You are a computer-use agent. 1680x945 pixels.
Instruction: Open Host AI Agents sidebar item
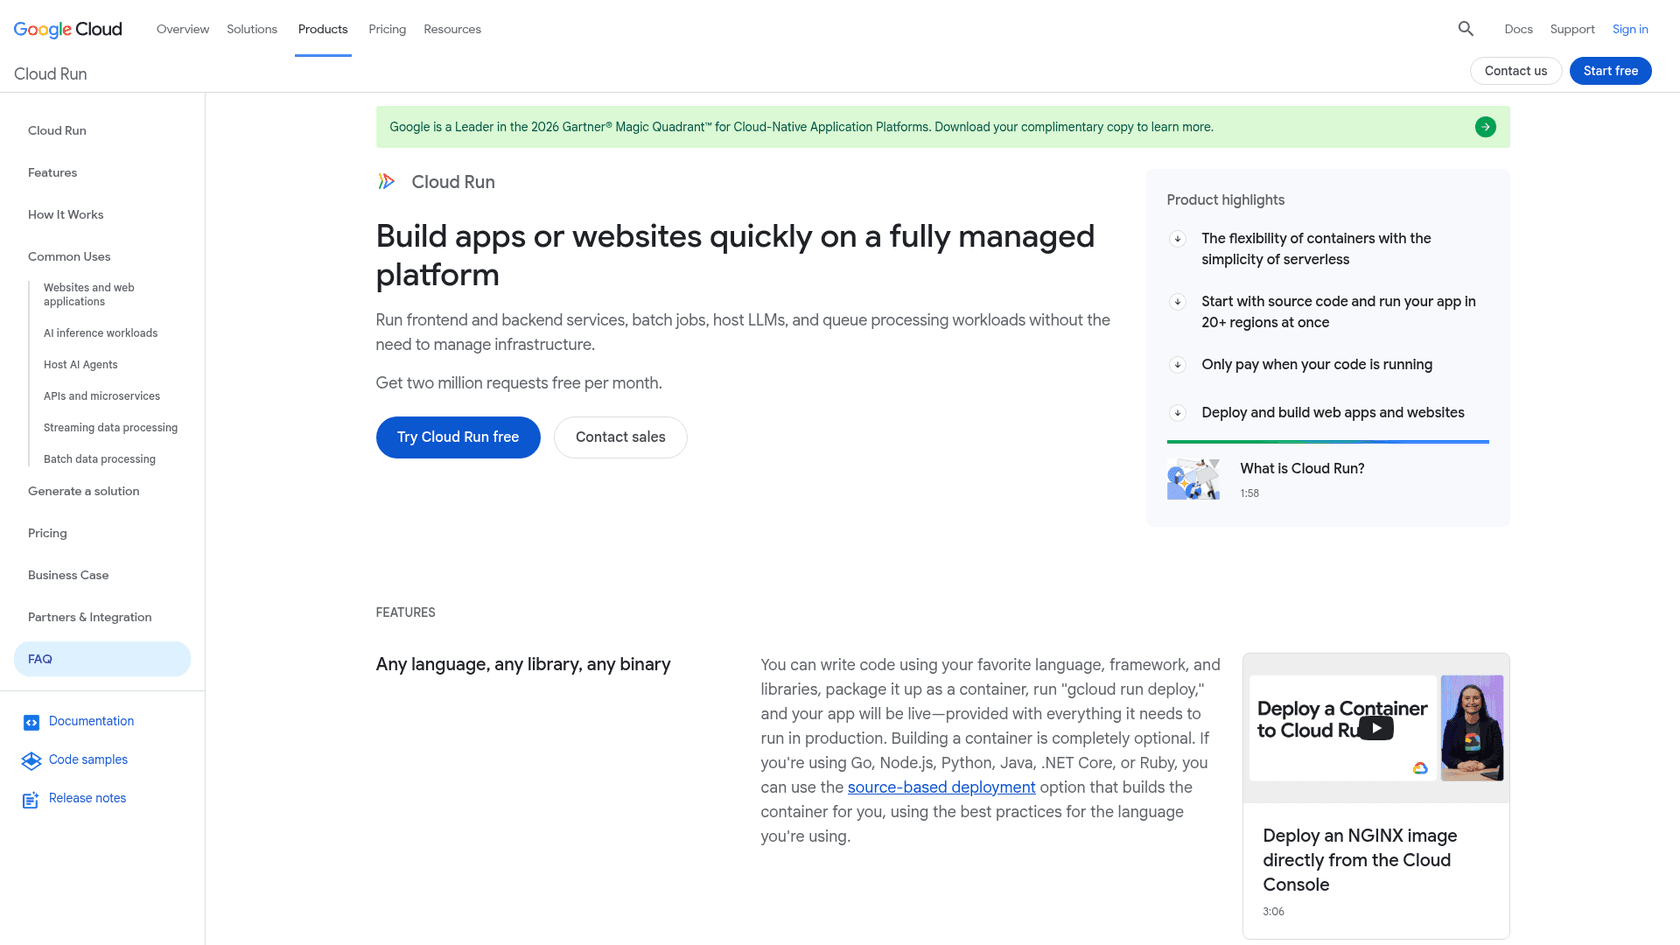(x=80, y=365)
